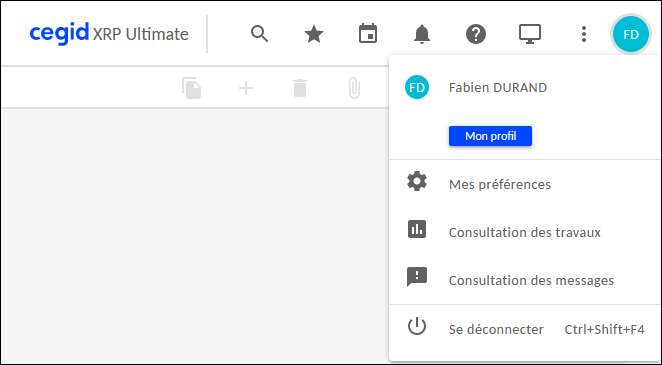This screenshot has width=662, height=365.
Task: Open the help question mark icon
Action: 476,34
